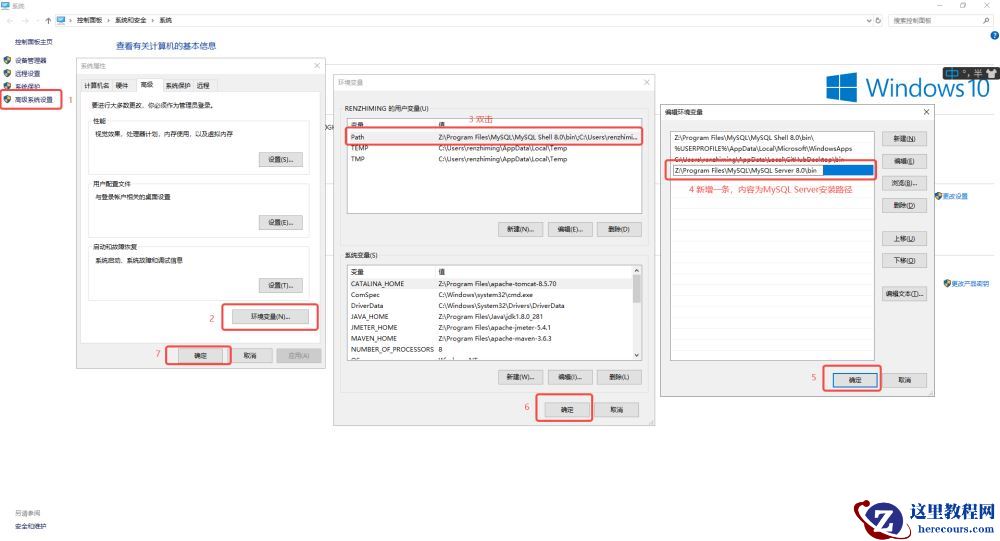Viewport: 1000px width, 541px height.
Task: Select MySQL Shell 8.0\bin path entry
Action: click(x=772, y=138)
